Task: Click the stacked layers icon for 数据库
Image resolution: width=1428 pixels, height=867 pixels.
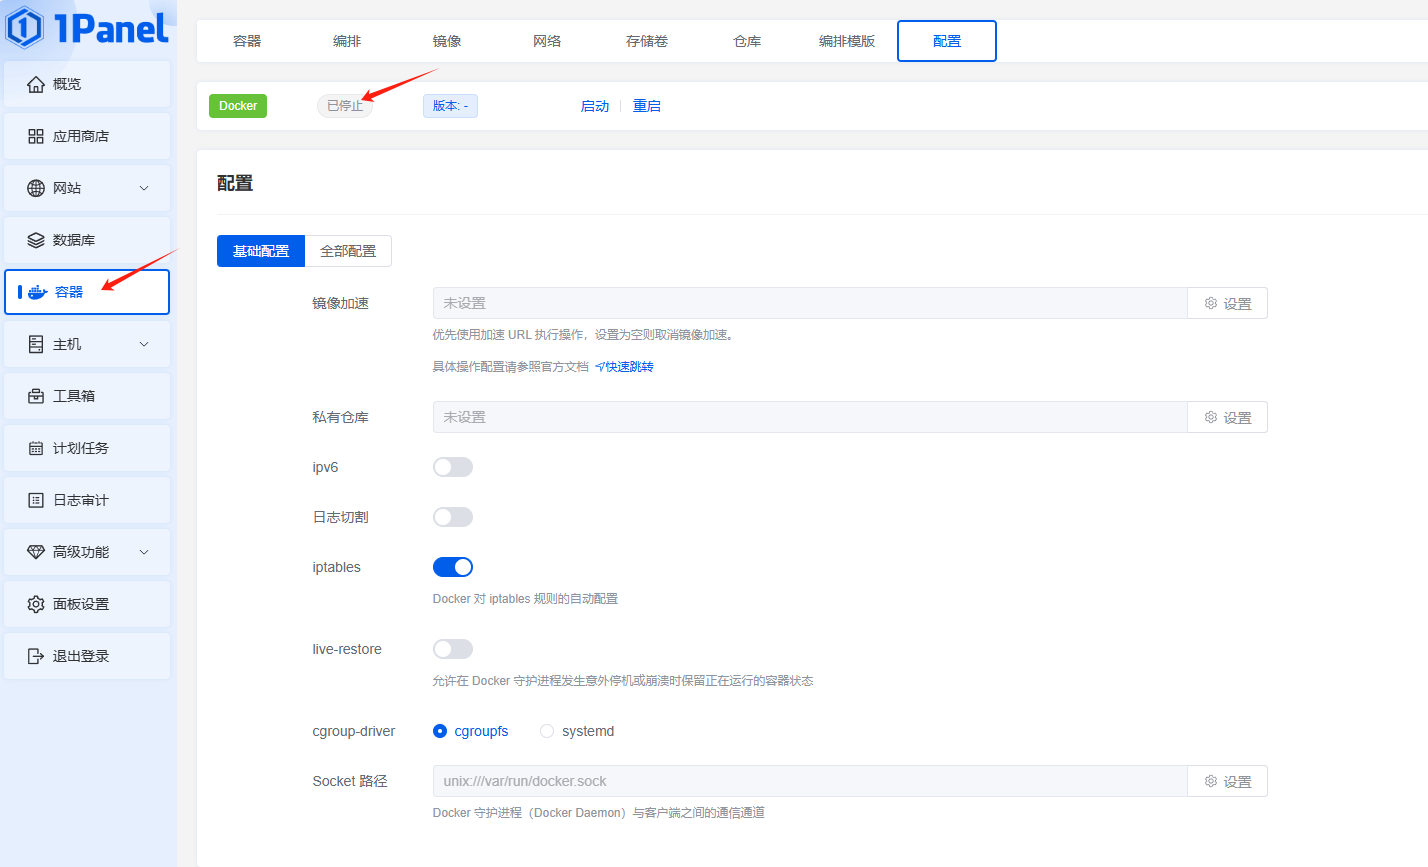Action: [36, 240]
